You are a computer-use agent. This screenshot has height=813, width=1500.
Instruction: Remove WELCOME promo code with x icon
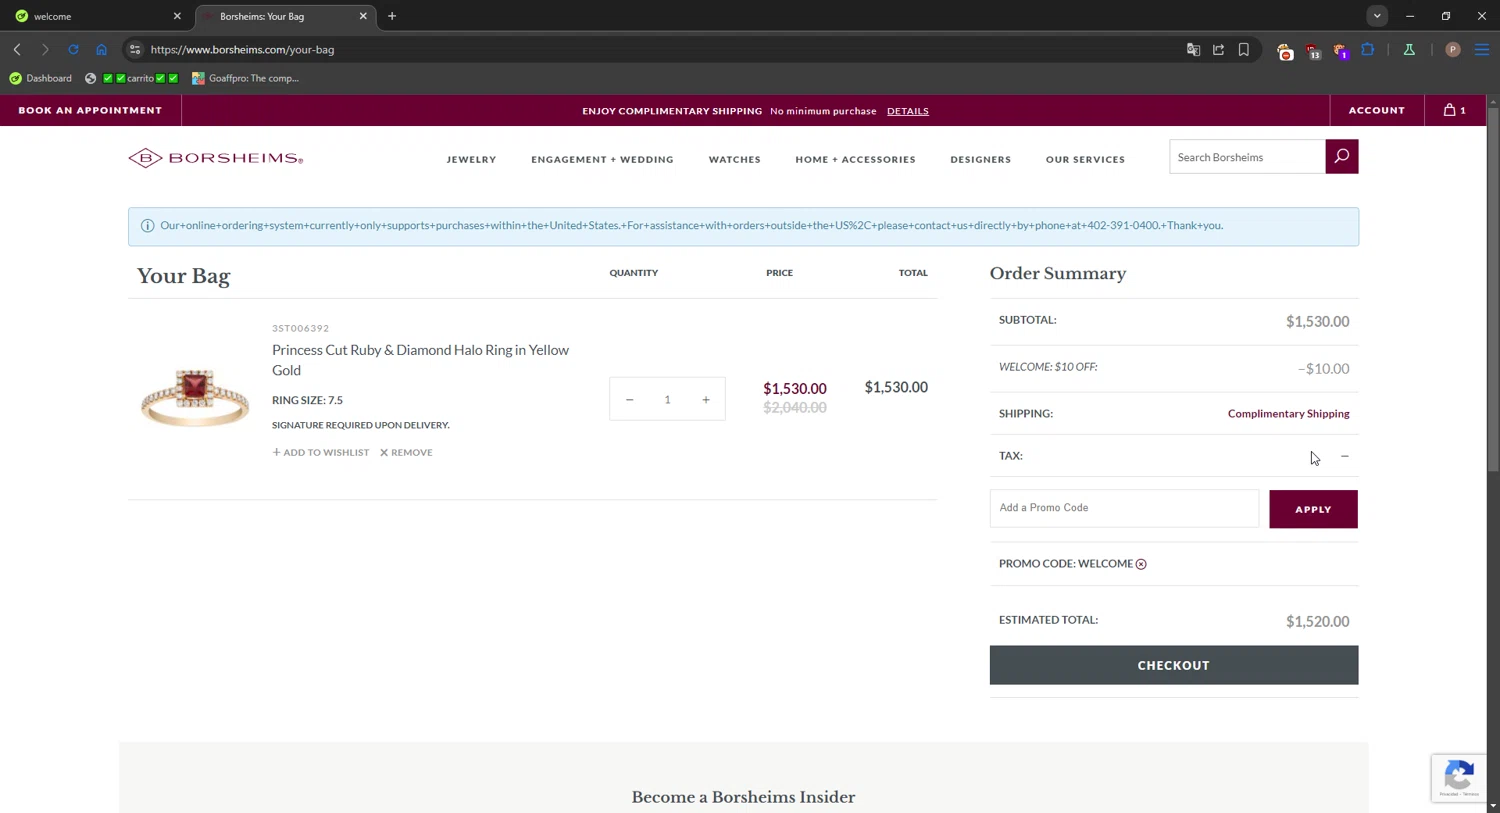click(1141, 564)
